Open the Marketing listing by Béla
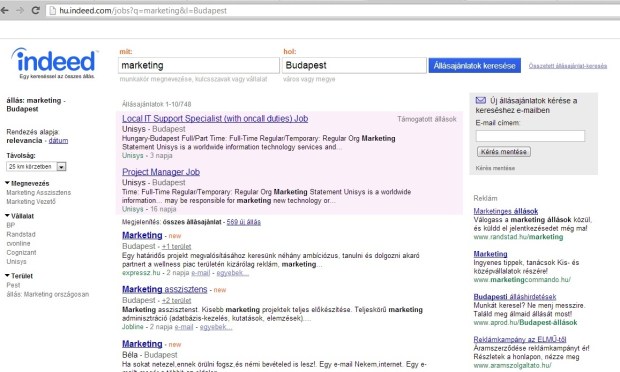The width and height of the screenshot is (620, 372). click(x=142, y=344)
